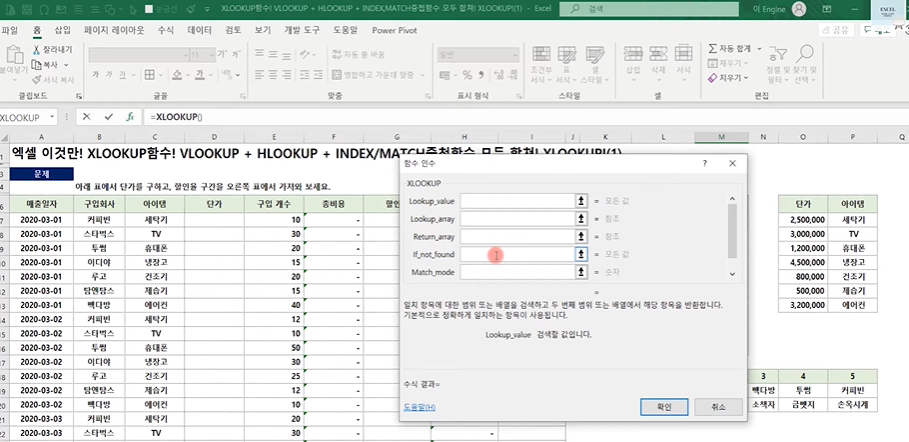Viewport: 909px width, 442px height.
Task: Click the 문제 label cell
Action: click(x=42, y=173)
